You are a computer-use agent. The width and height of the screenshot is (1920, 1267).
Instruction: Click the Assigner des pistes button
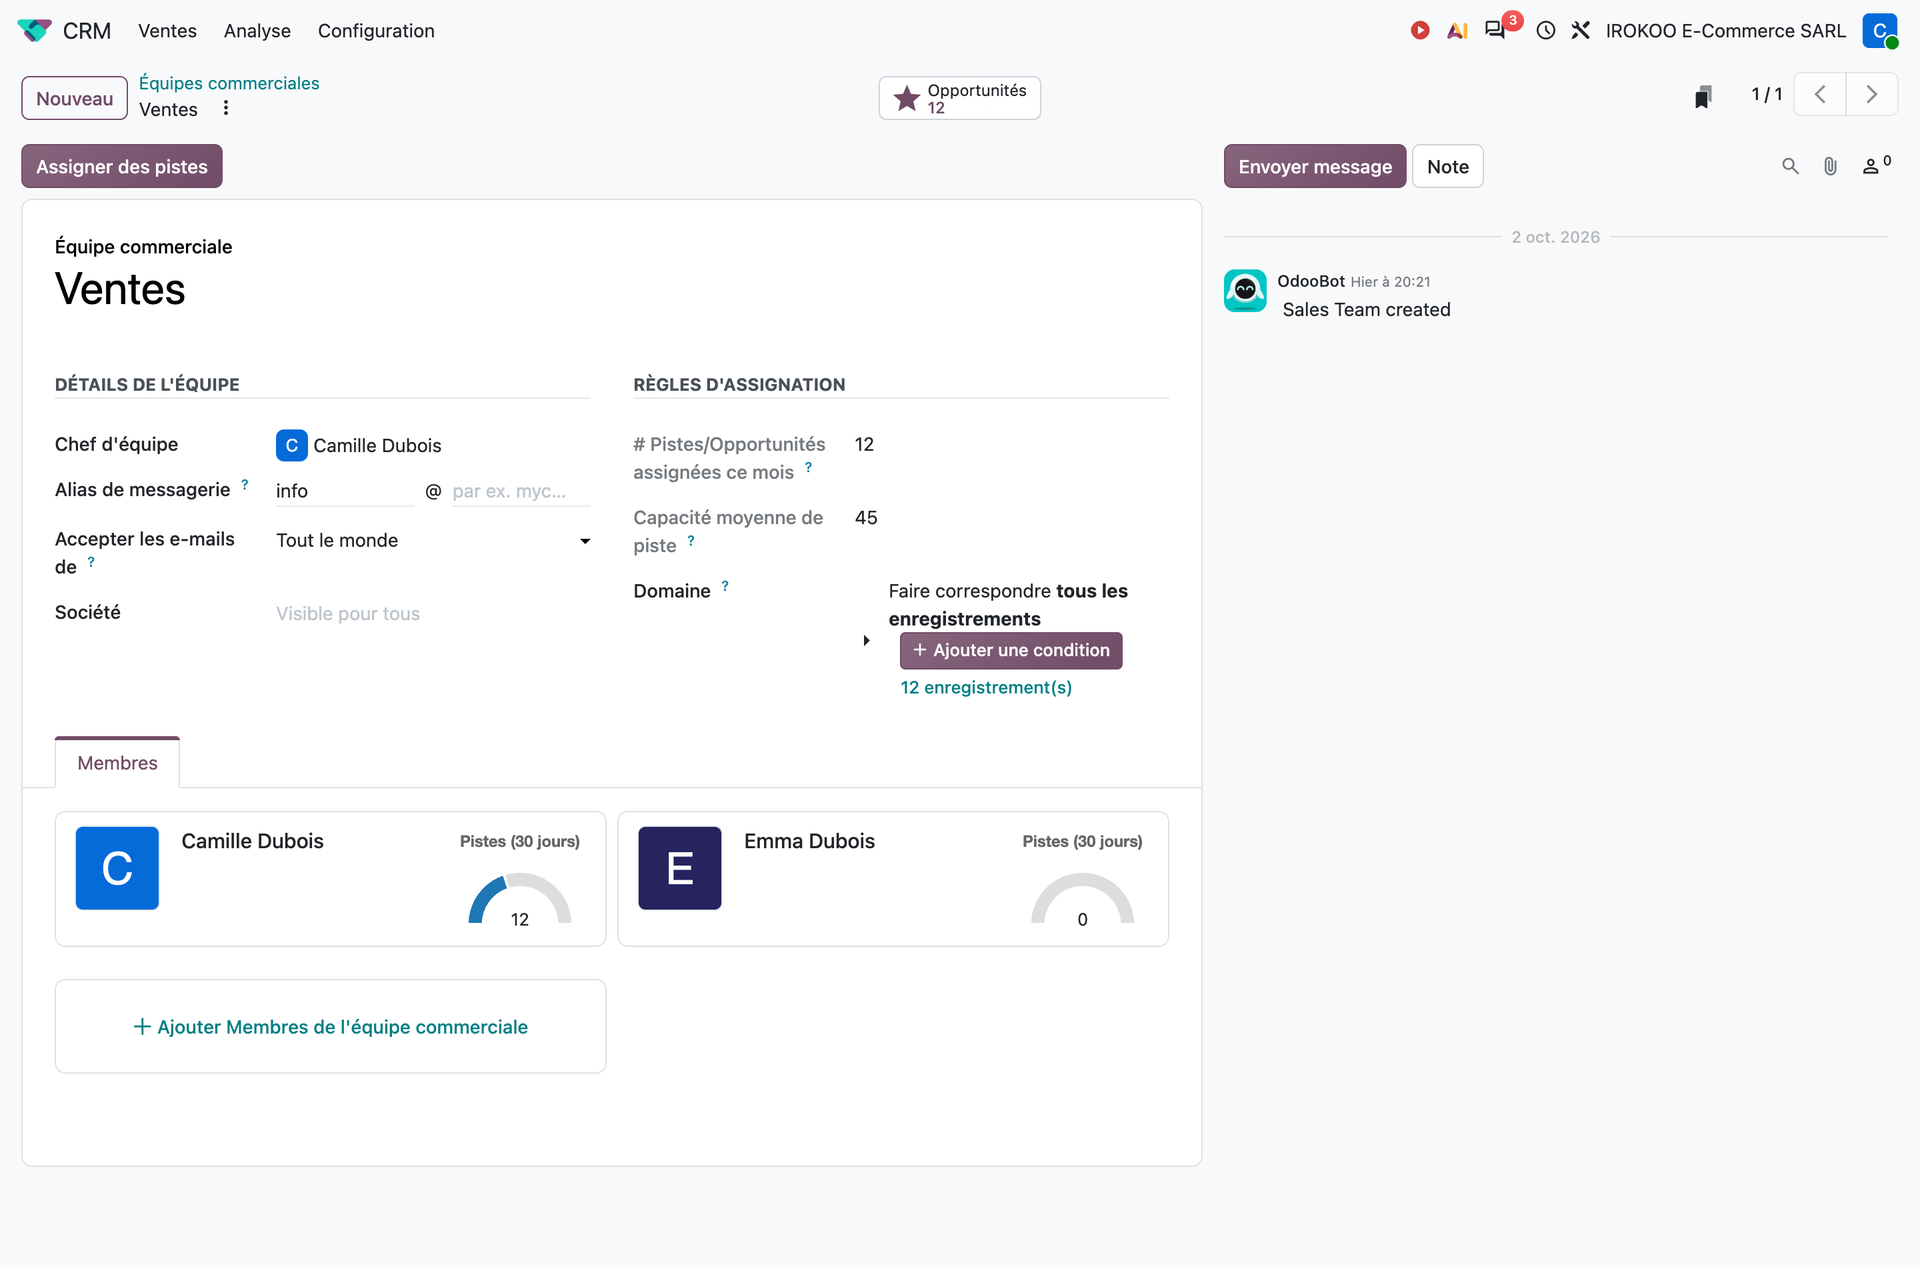click(122, 166)
